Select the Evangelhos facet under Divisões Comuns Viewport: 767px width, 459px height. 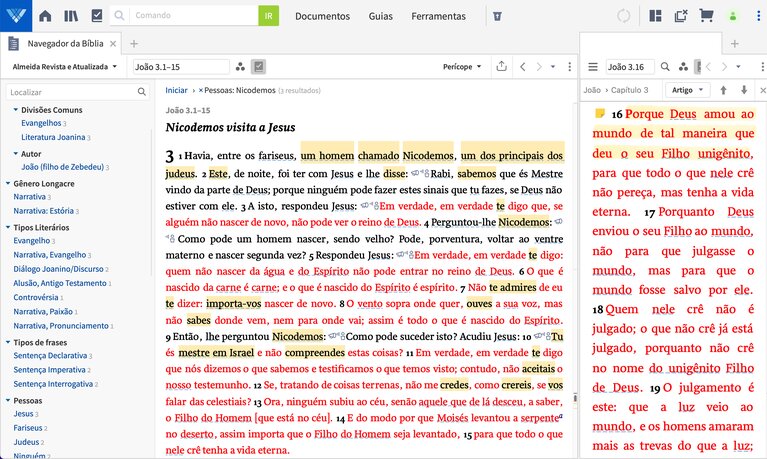click(41, 123)
